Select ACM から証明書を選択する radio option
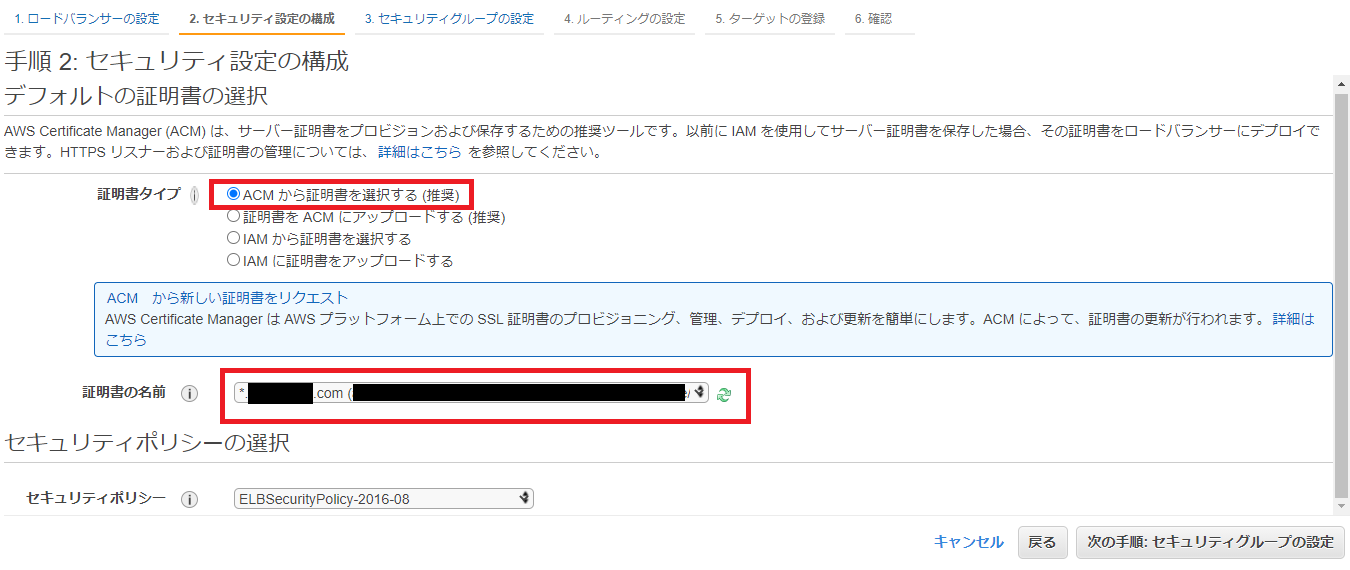1350x570 pixels. [234, 195]
